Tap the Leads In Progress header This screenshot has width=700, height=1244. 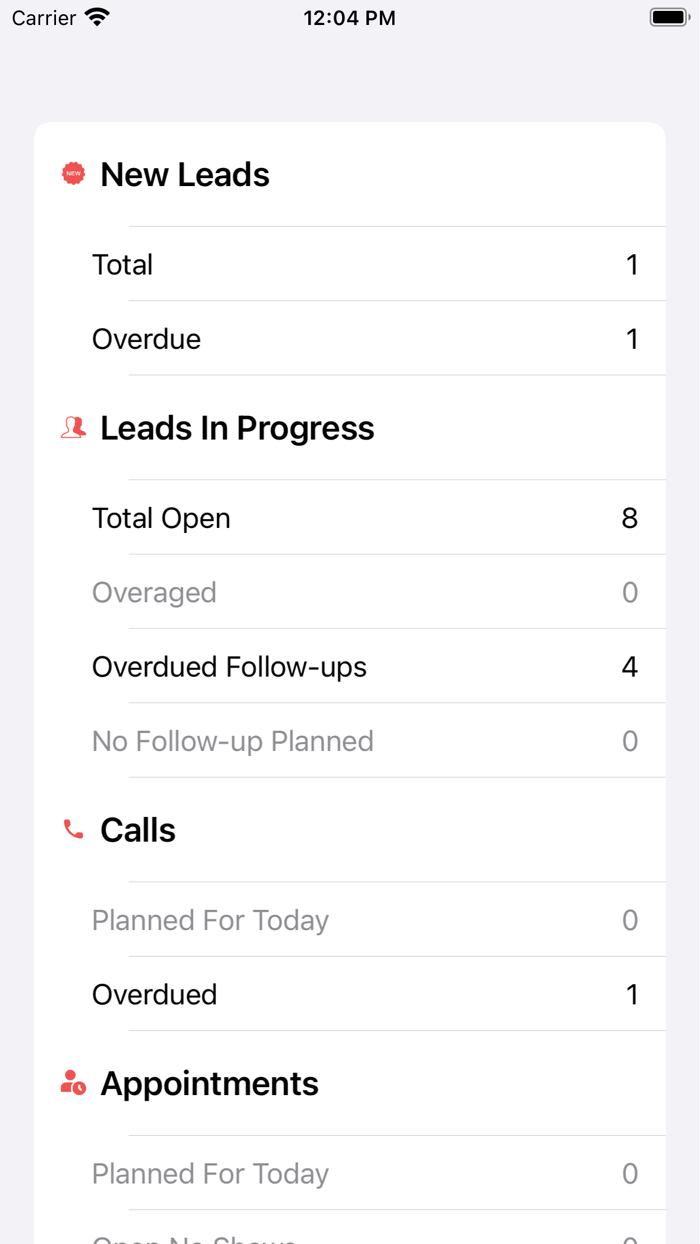tap(237, 428)
